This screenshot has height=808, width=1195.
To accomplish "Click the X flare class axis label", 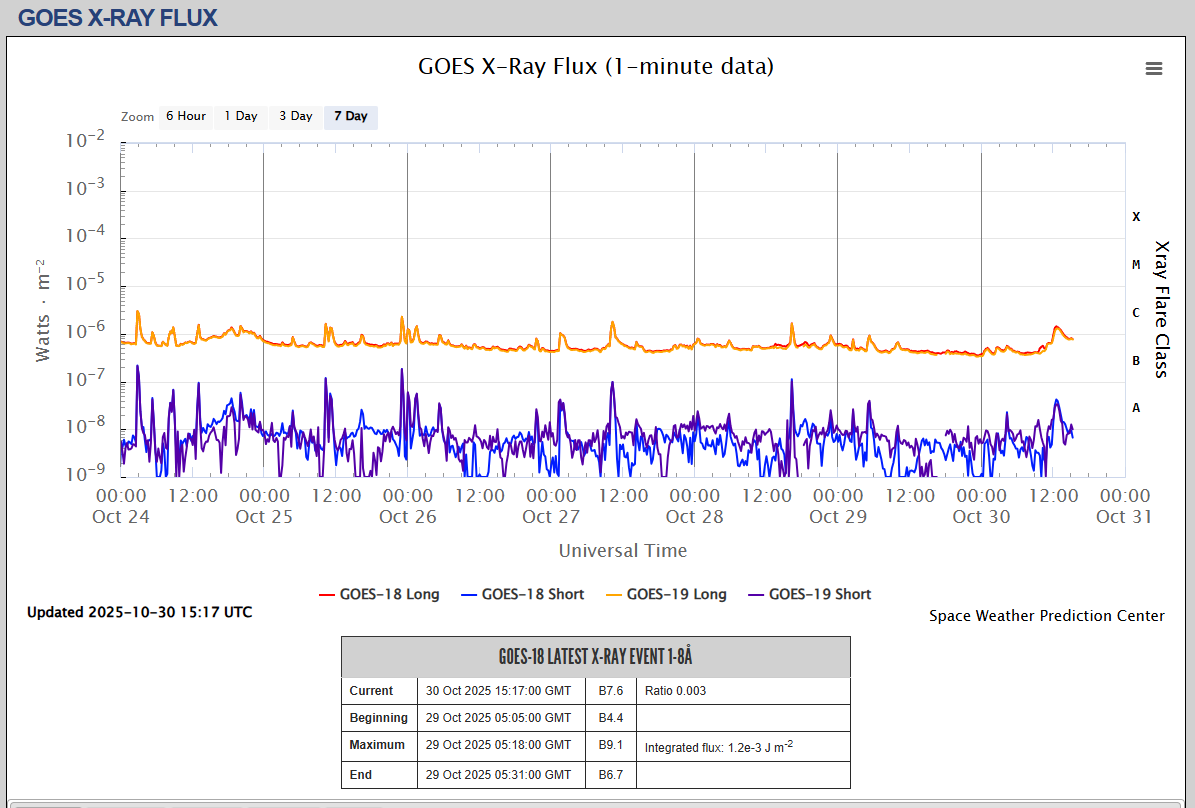I will (1135, 217).
